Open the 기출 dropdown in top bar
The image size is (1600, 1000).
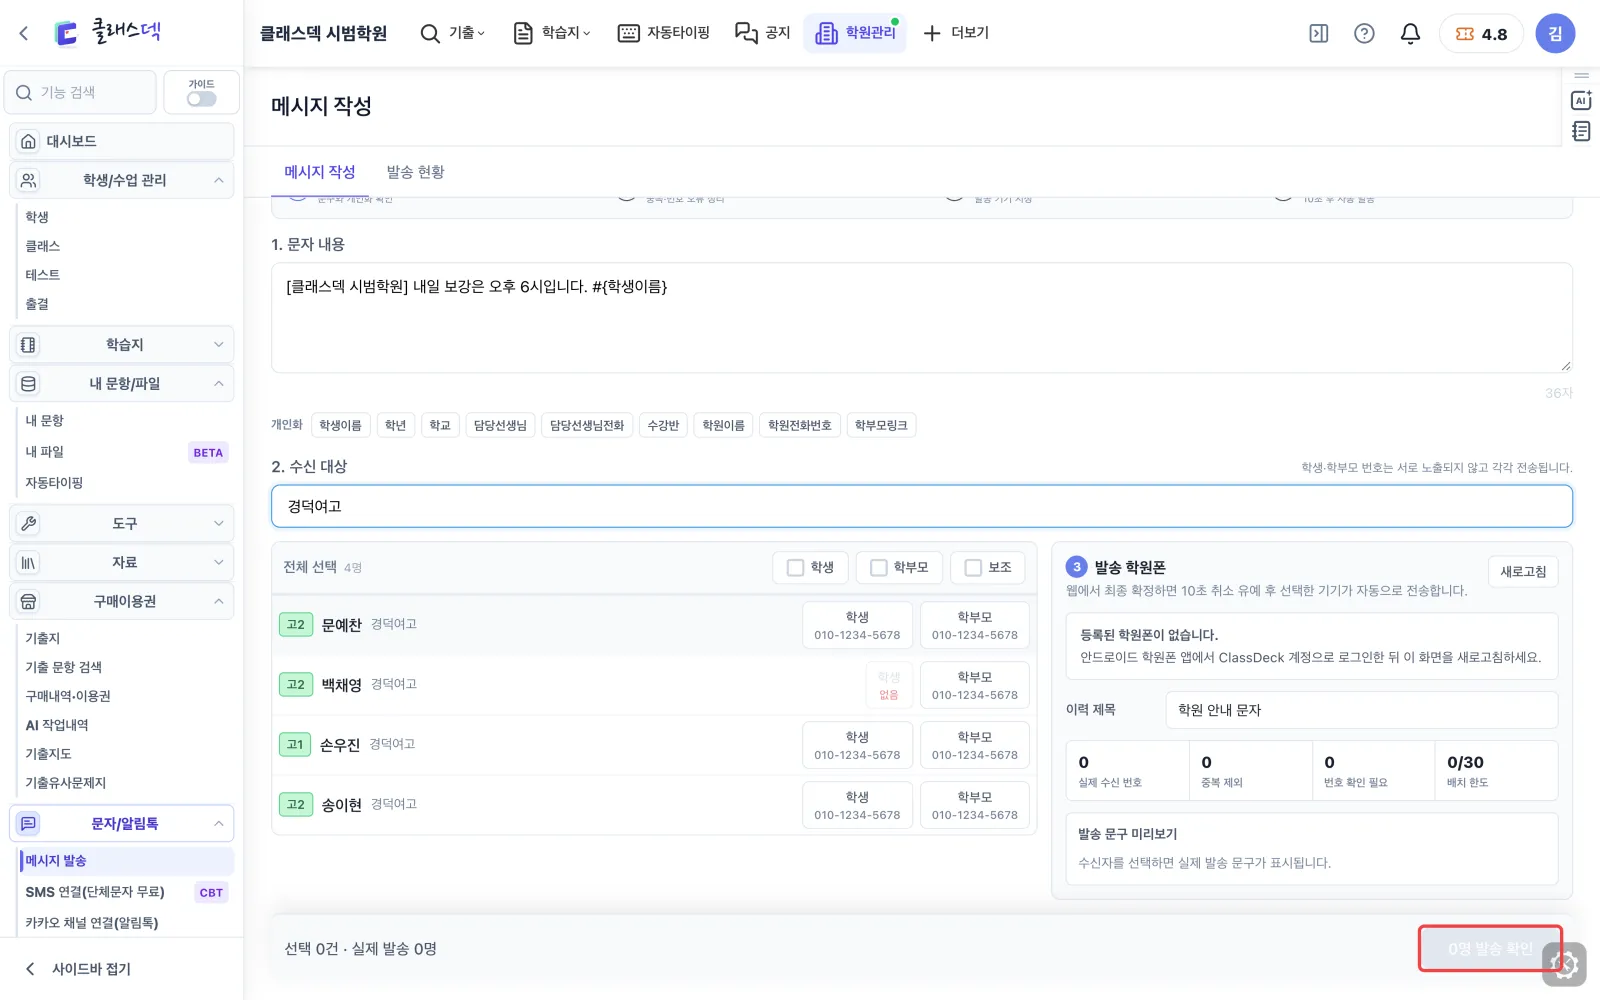(453, 33)
